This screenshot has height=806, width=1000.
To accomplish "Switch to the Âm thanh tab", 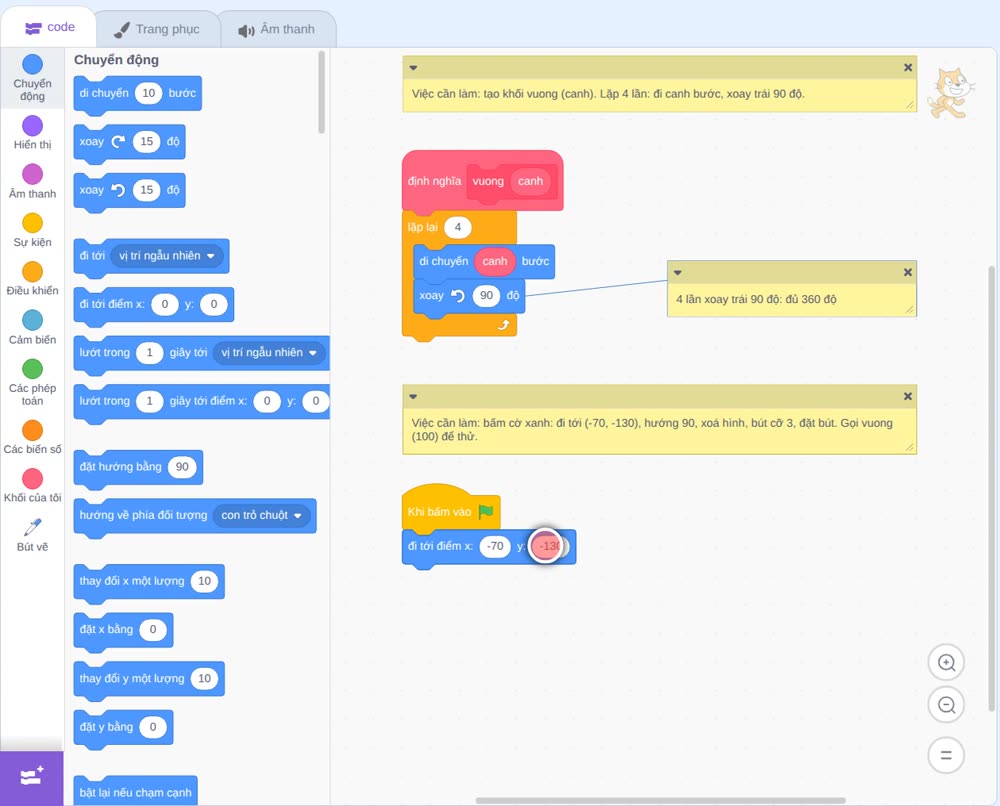I will click(x=277, y=29).
